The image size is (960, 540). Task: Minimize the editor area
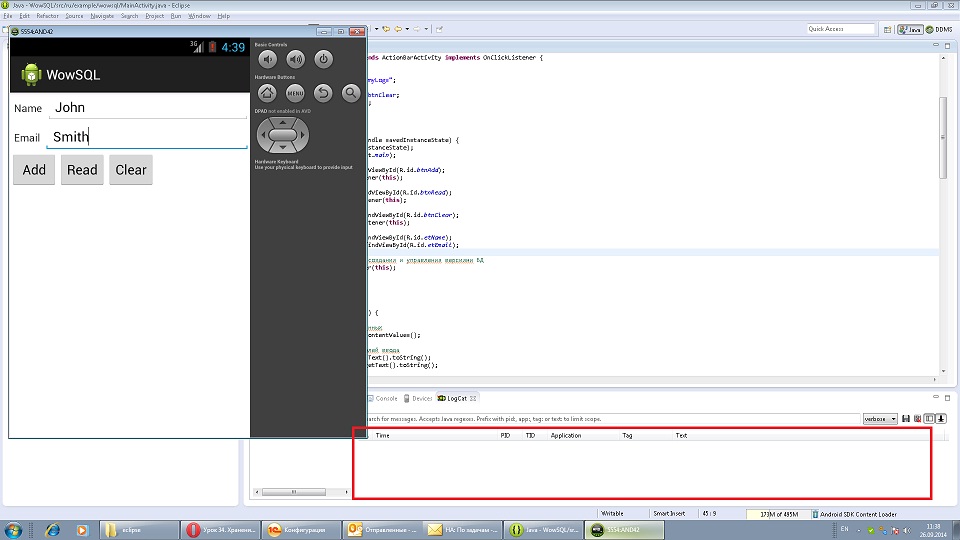936,45
